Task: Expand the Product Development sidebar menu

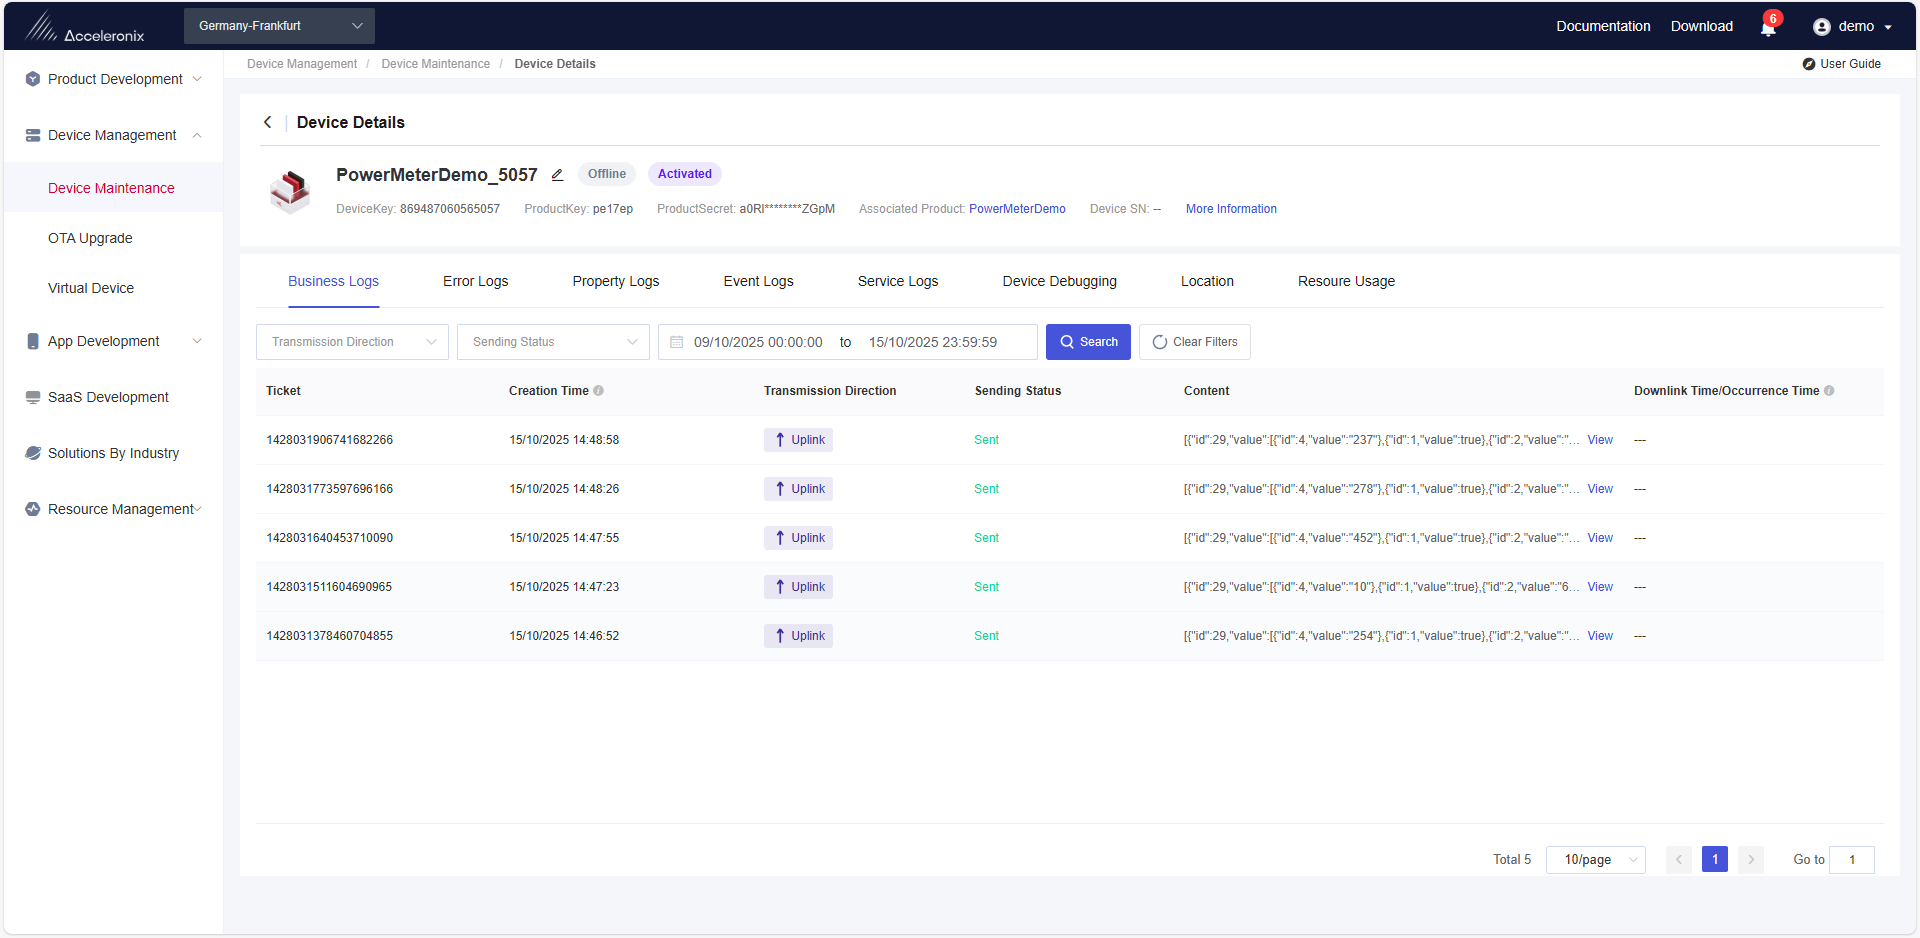Action: click(114, 79)
